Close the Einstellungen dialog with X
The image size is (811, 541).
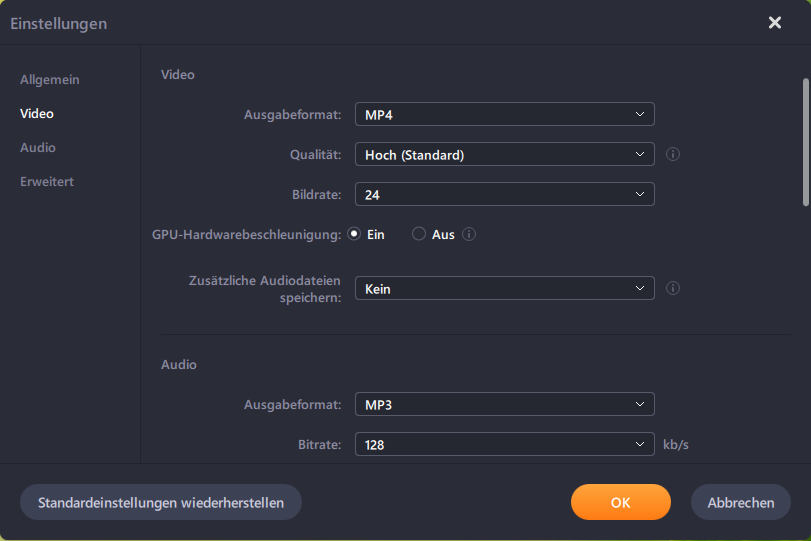775,23
